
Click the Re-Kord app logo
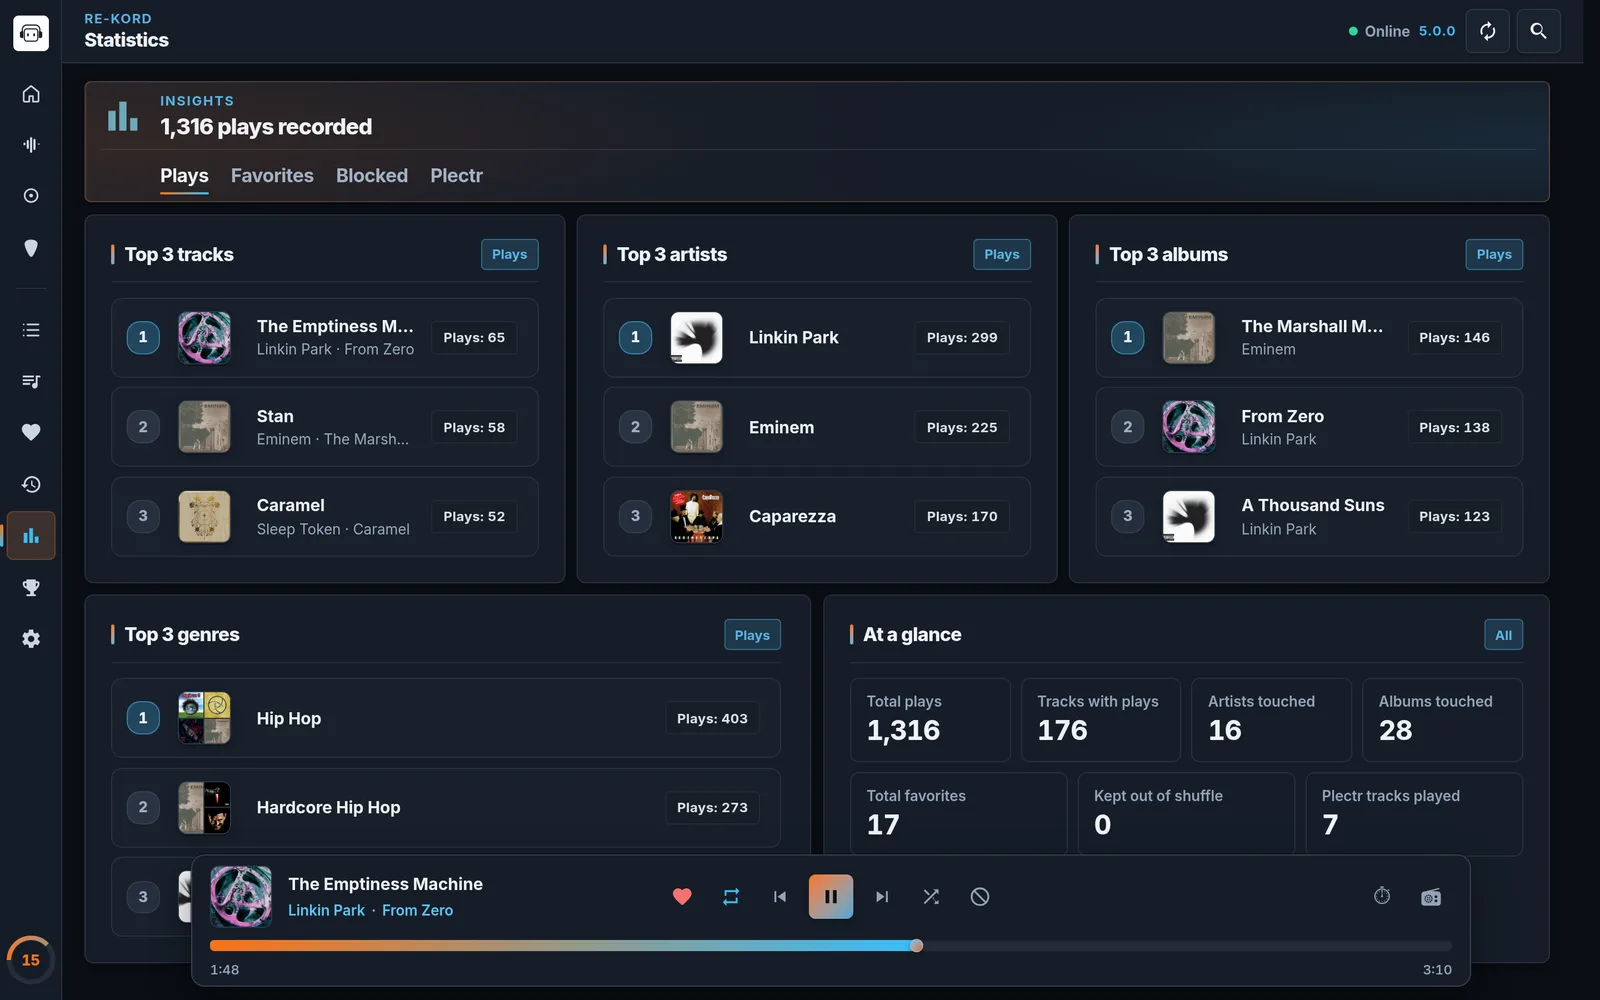(31, 33)
